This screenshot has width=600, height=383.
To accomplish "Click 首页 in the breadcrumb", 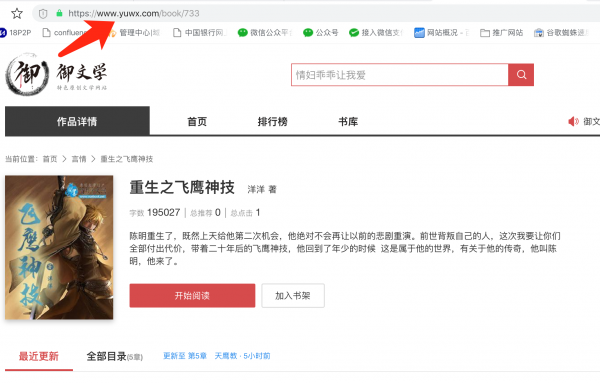I will coord(50,159).
